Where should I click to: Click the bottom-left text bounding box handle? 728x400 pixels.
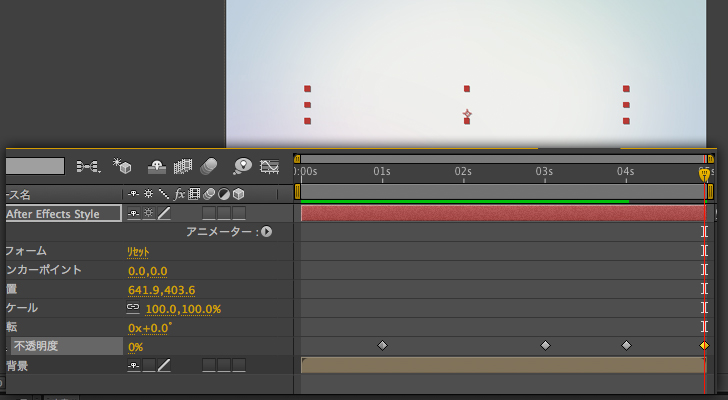[x=307, y=121]
